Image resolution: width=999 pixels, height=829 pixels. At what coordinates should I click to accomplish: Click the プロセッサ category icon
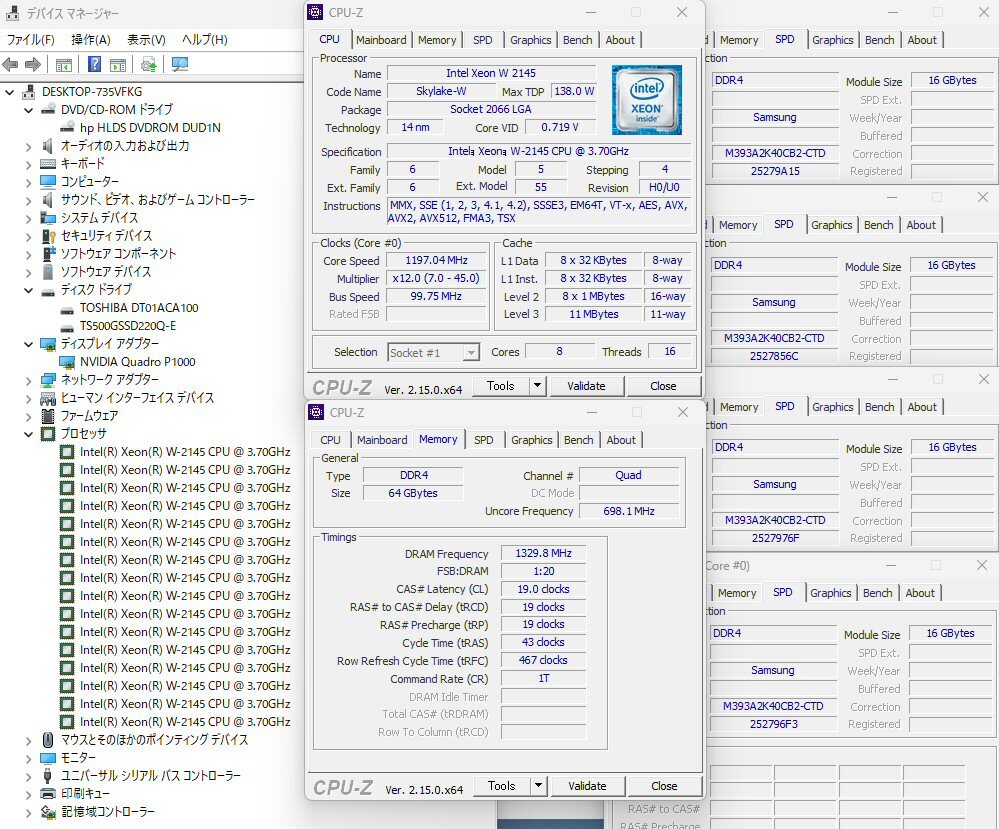click(x=48, y=434)
